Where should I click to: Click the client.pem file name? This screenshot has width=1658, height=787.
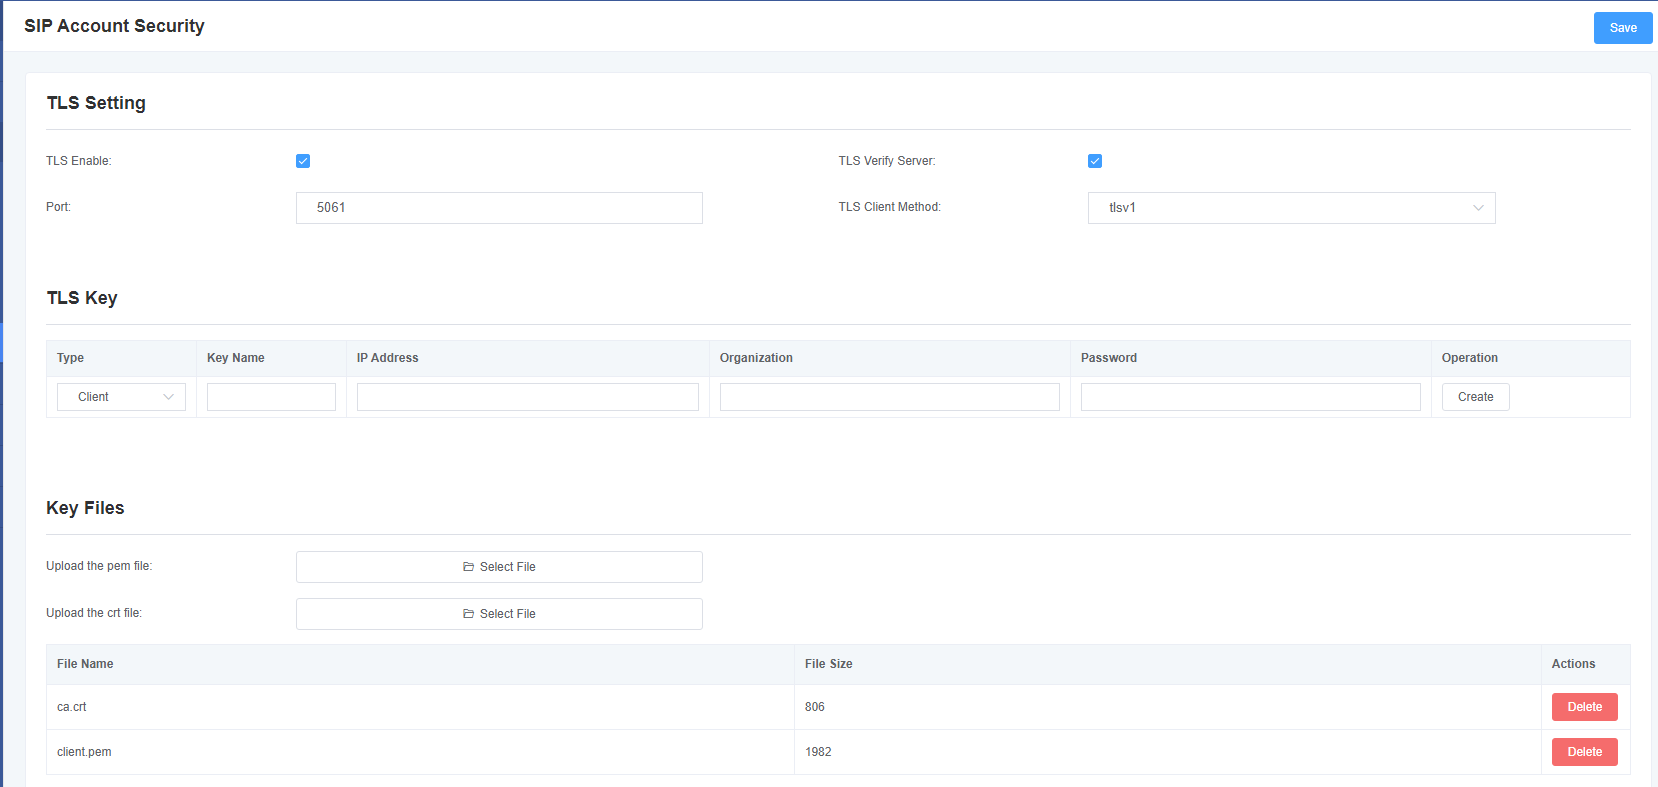(x=84, y=752)
